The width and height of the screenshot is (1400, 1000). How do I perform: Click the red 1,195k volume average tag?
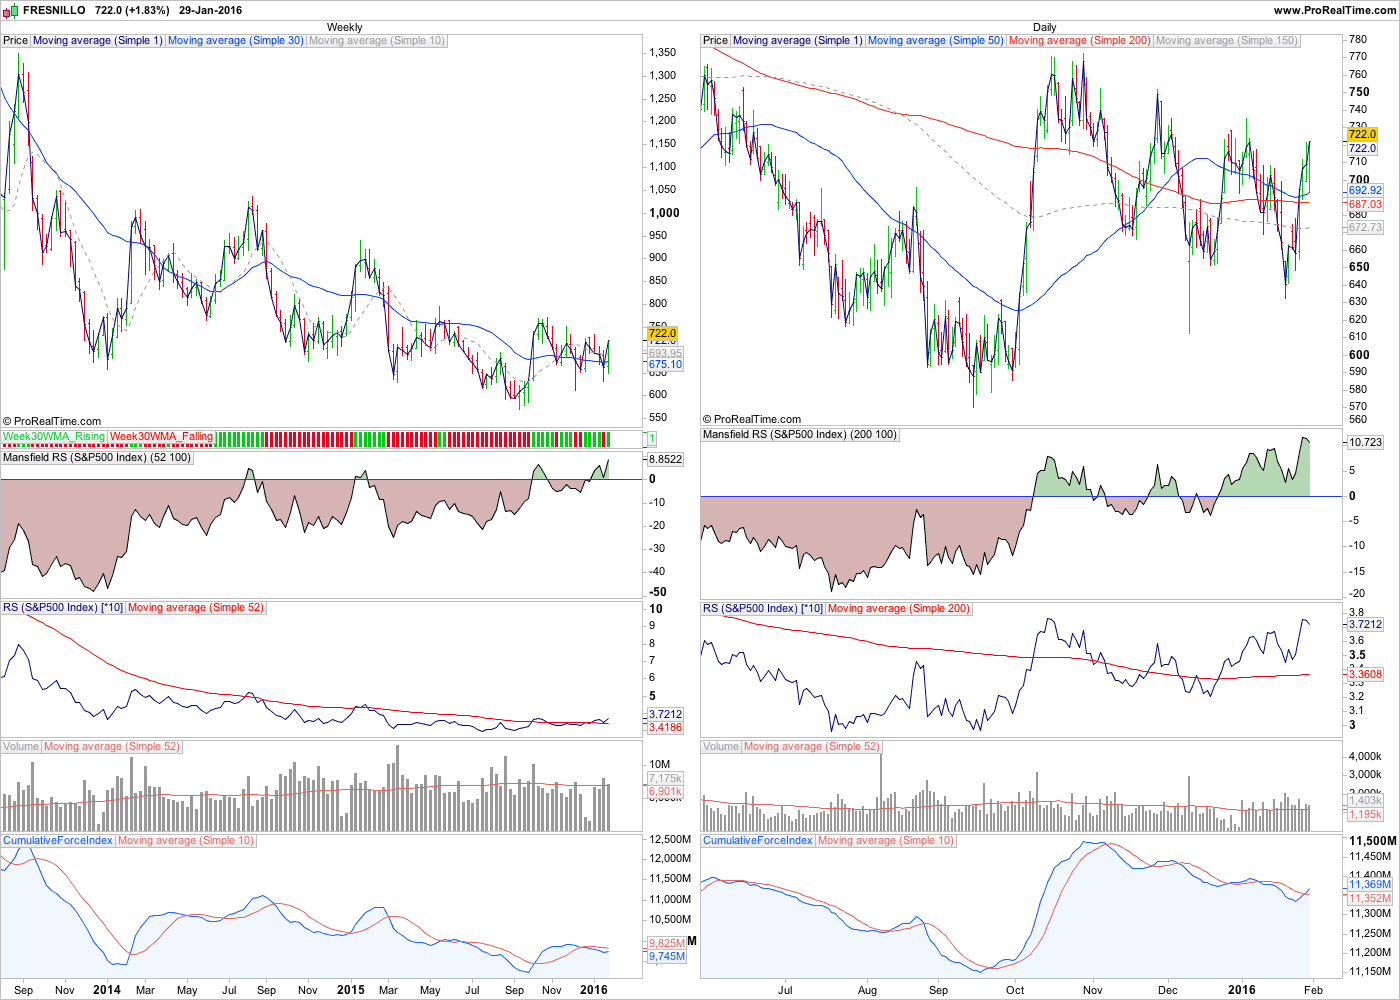[1365, 814]
